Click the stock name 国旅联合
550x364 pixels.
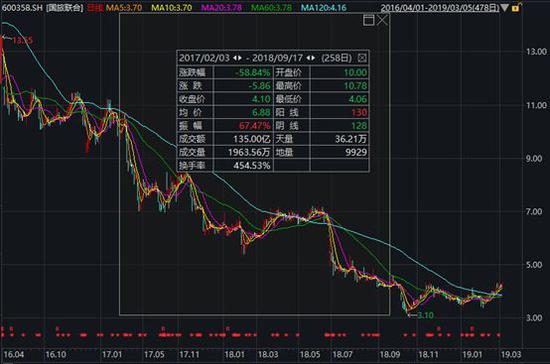coord(65,7)
